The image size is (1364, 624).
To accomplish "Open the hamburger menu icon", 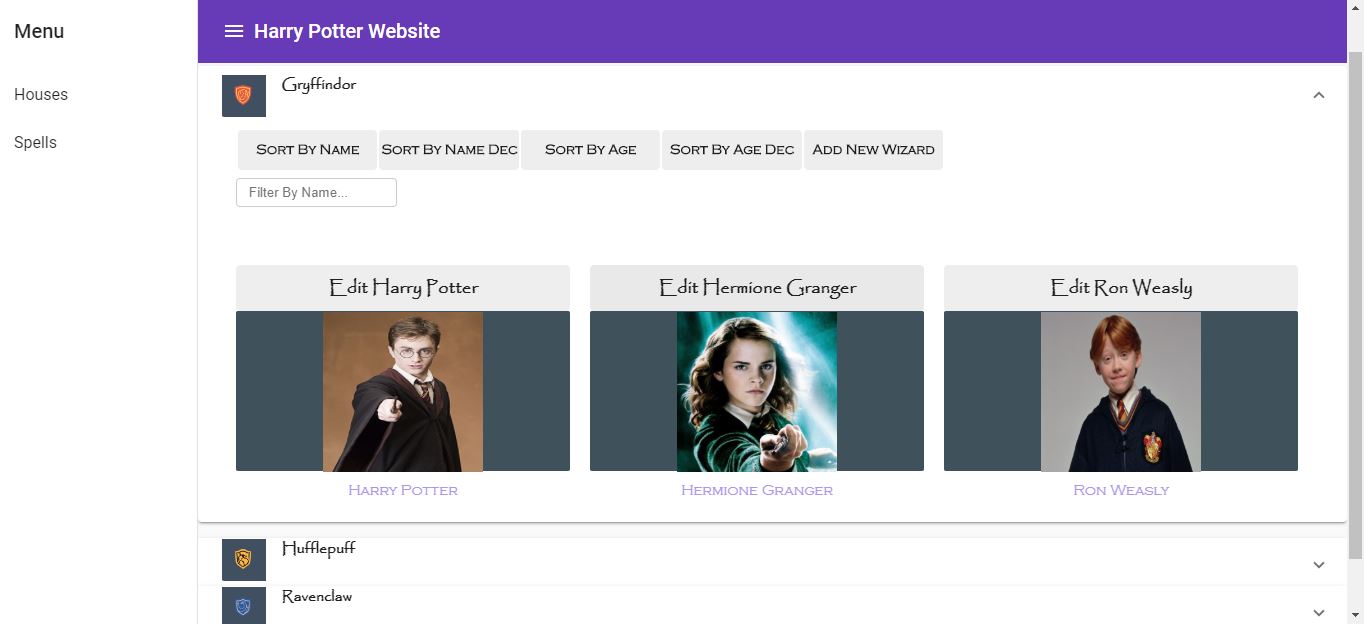I will tap(234, 31).
